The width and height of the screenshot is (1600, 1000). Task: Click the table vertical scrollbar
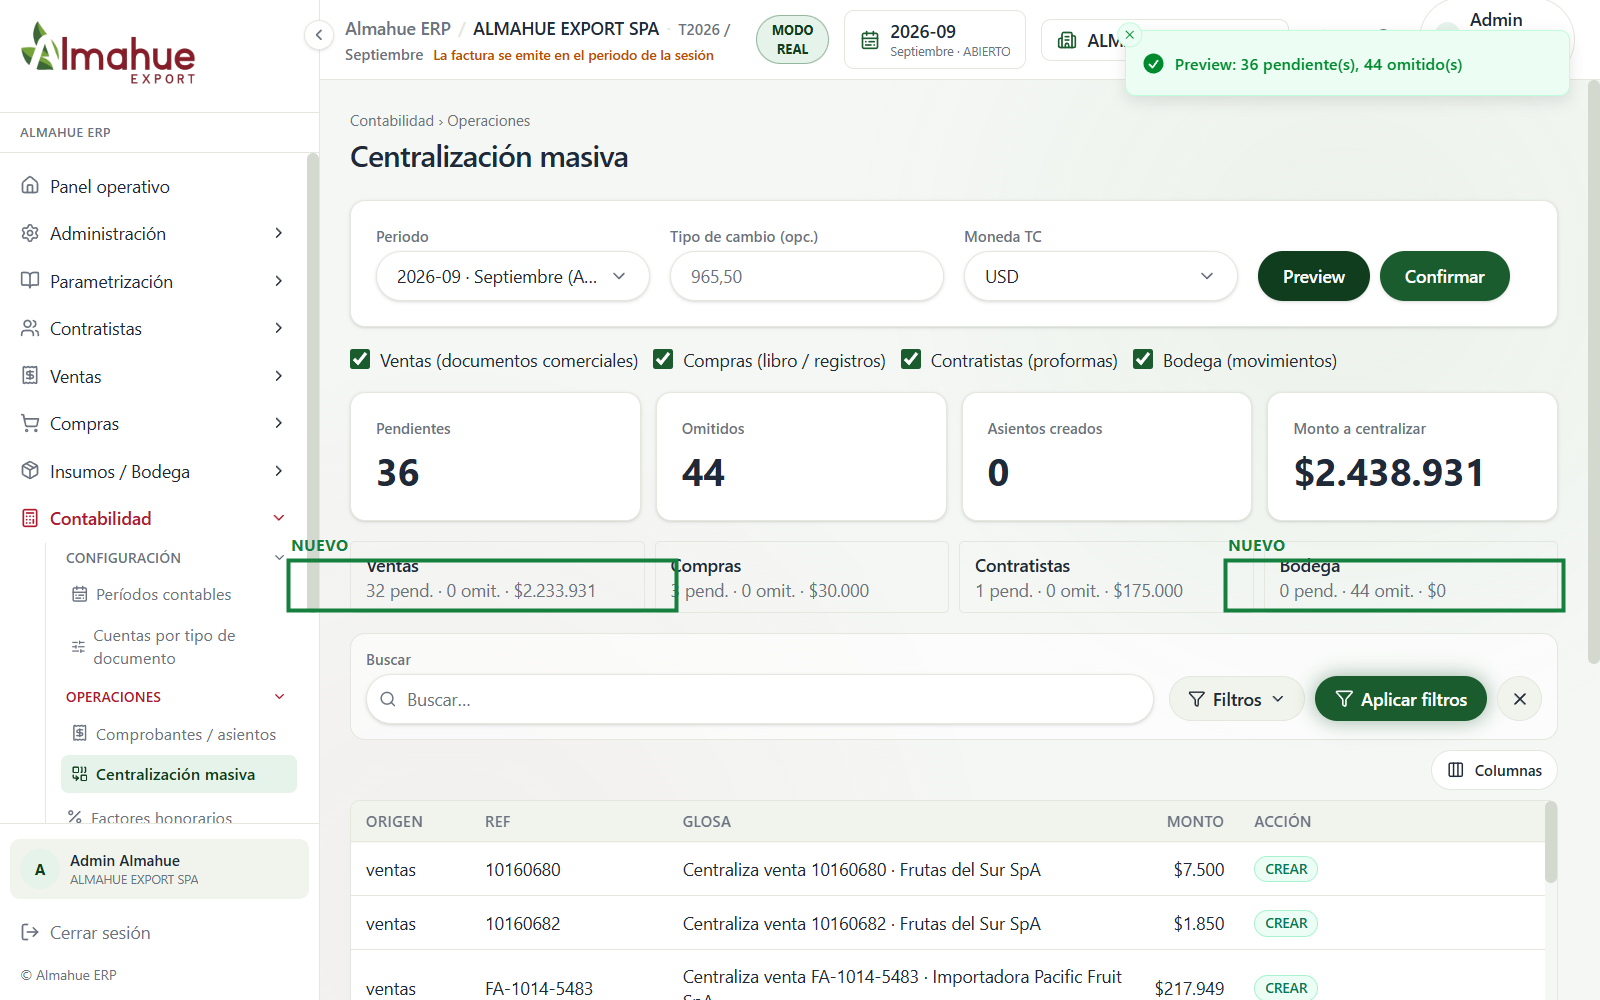pyautogui.click(x=1551, y=842)
